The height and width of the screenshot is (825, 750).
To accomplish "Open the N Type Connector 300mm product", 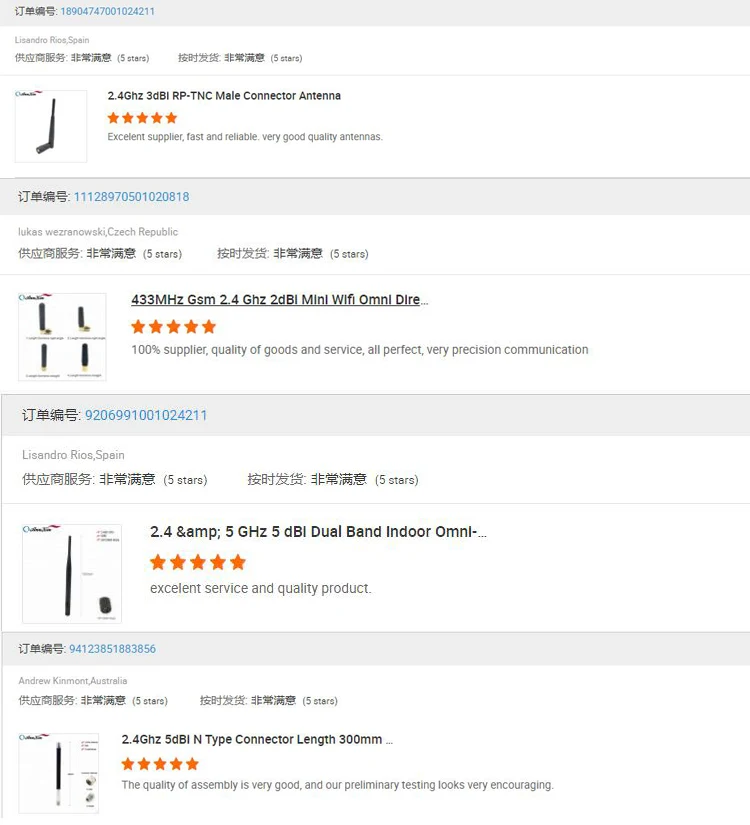I will 257,740.
